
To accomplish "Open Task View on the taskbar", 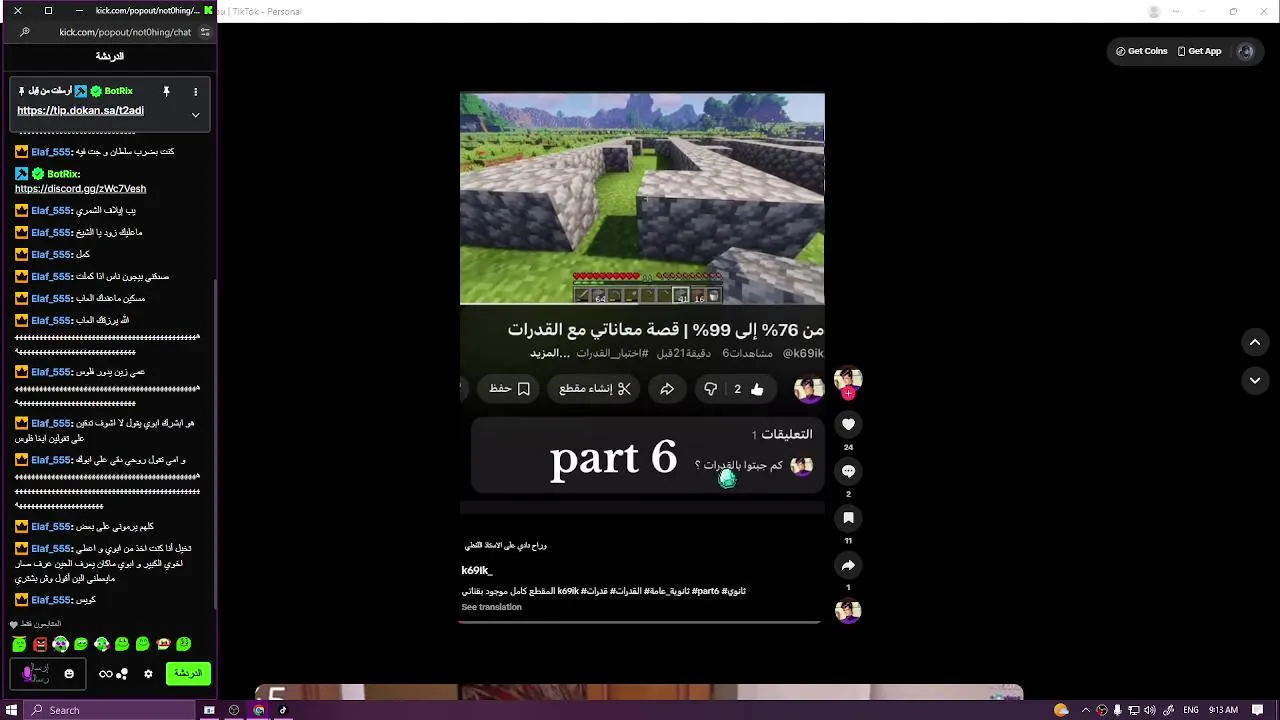I will pyautogui.click(x=209, y=710).
